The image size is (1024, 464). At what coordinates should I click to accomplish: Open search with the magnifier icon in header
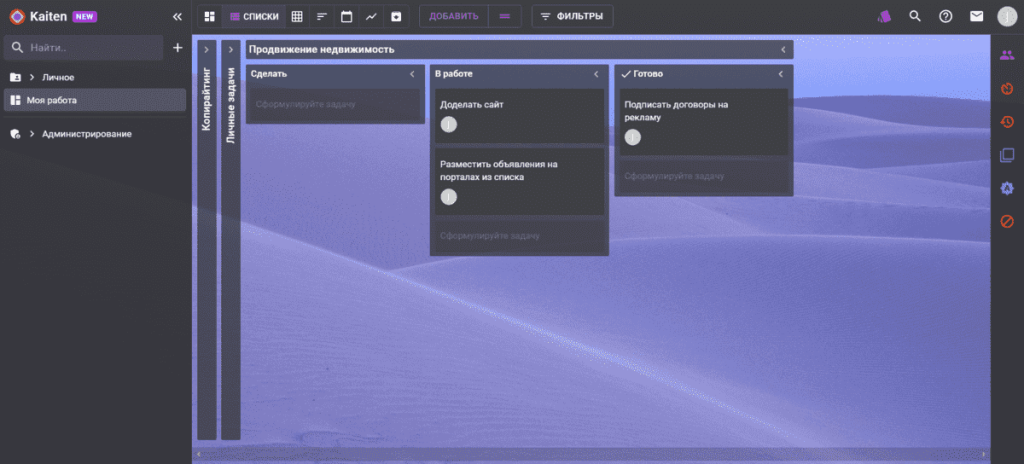915,16
